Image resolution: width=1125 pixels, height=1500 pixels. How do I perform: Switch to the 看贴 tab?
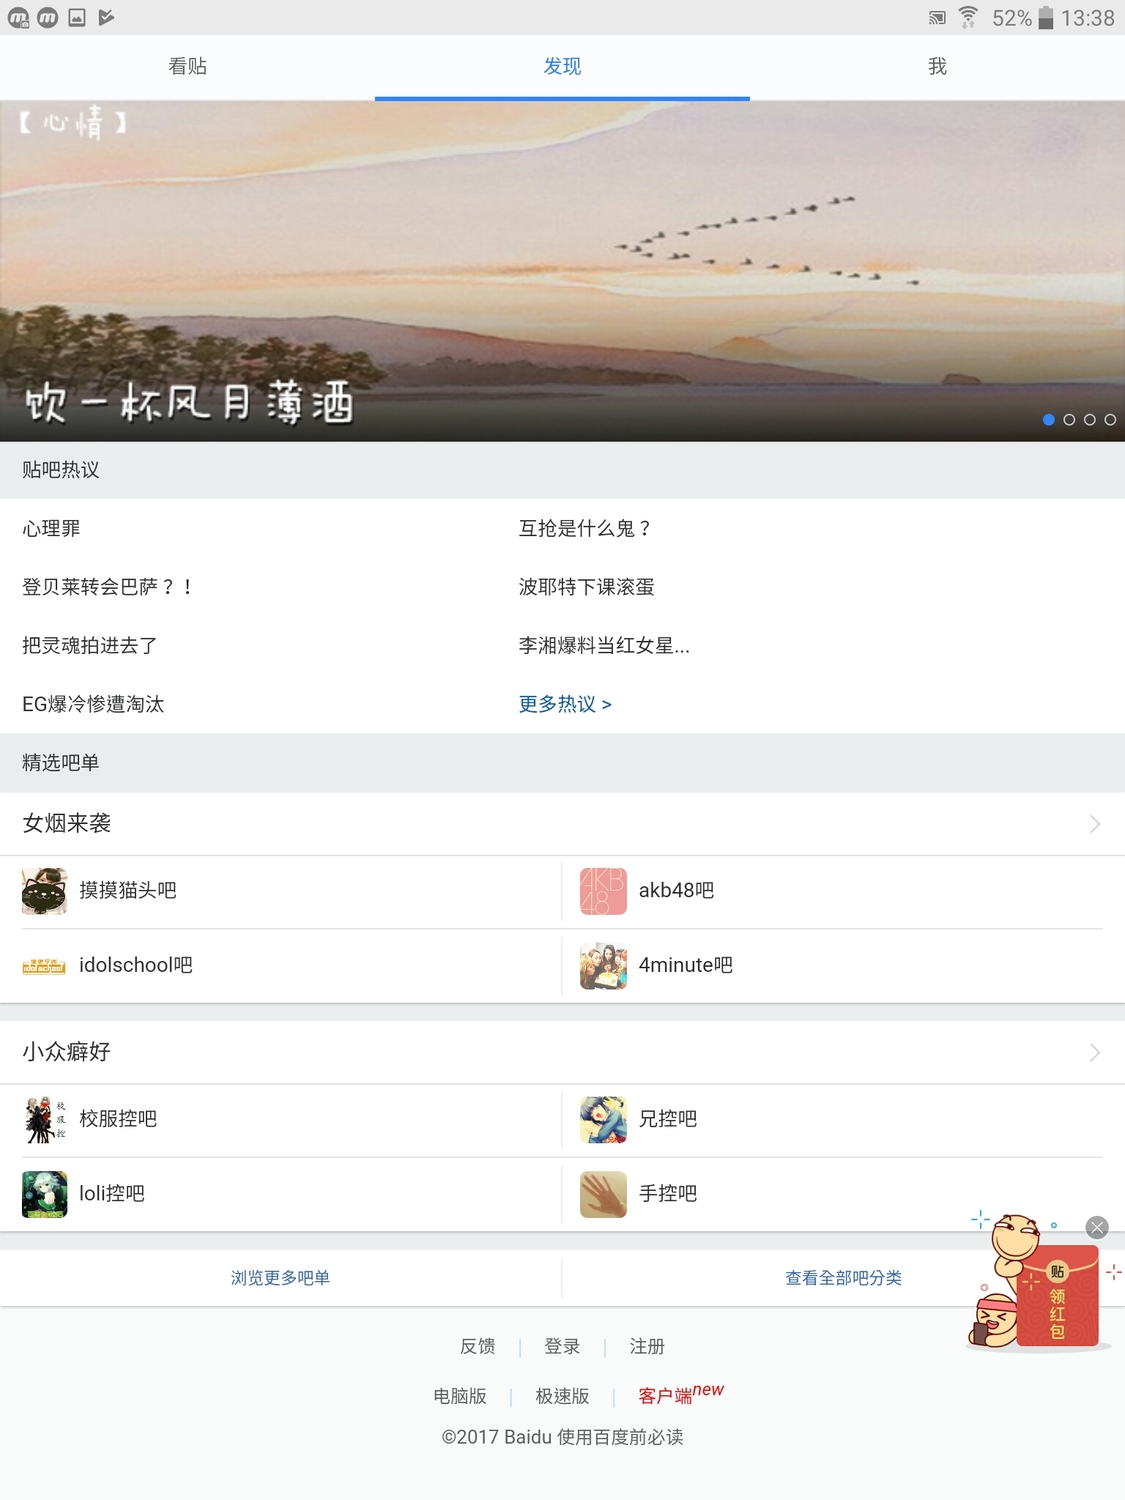pos(187,67)
